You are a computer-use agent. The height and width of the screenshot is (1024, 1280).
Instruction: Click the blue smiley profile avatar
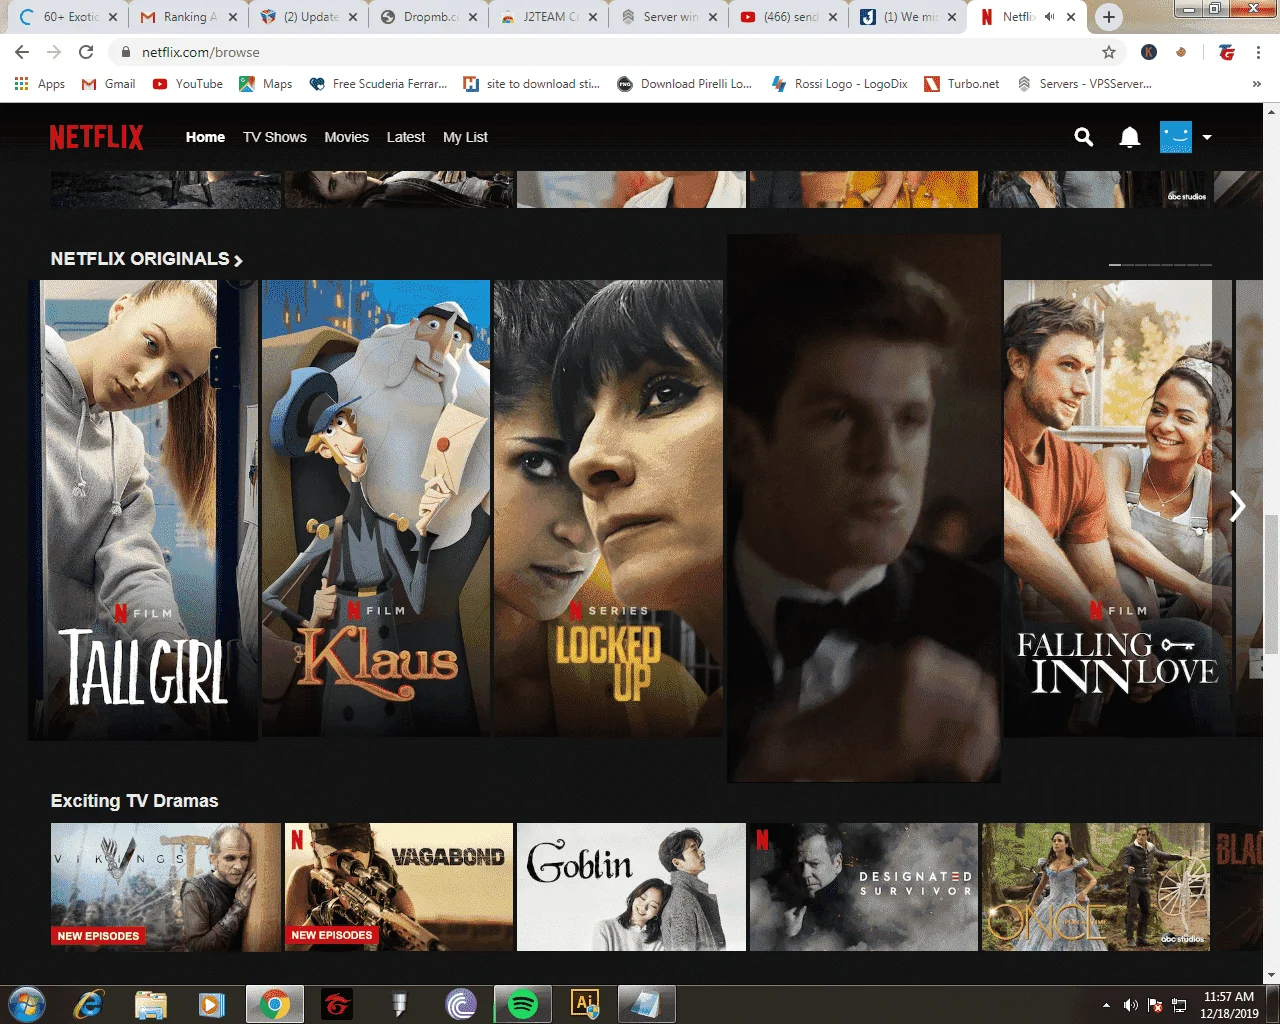(1176, 137)
